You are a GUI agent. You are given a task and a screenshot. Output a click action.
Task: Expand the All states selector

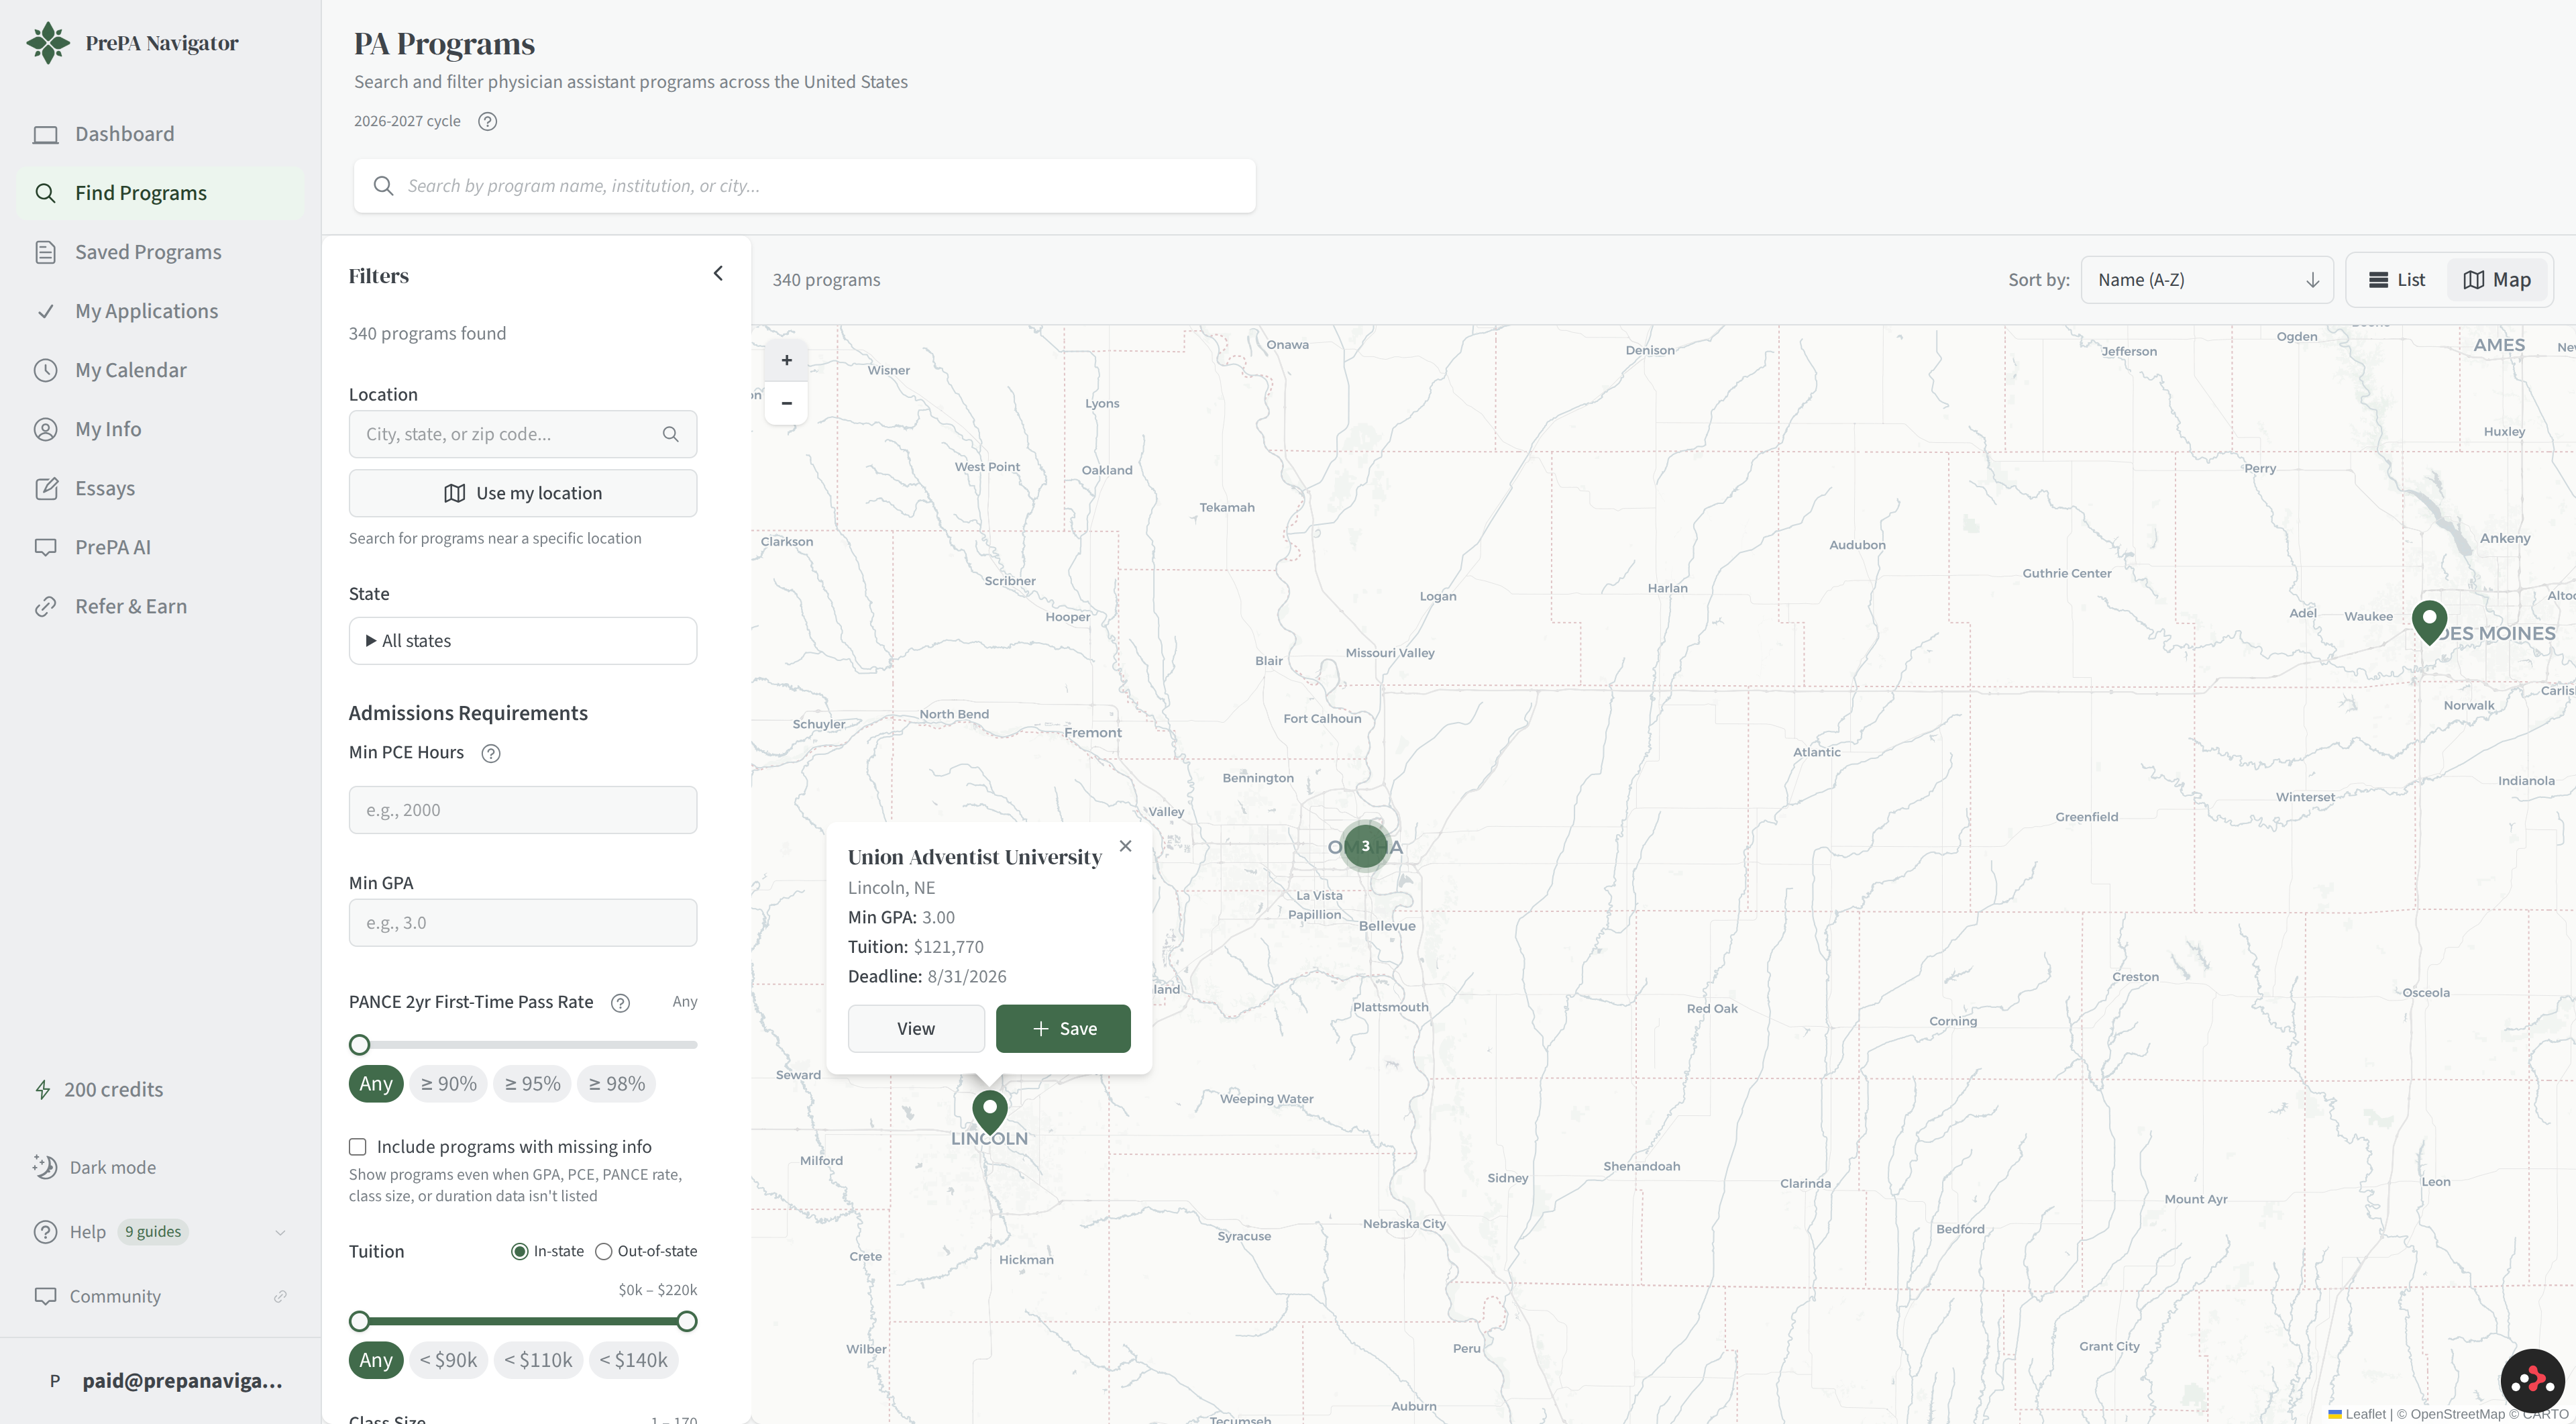click(522, 641)
